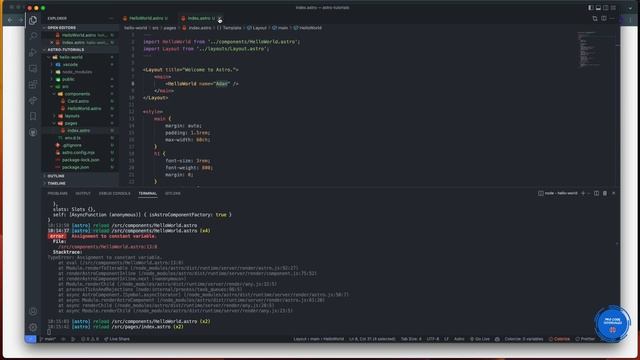640x360 pixels.
Task: Switch to GitLens panel tab
Action: click(x=173, y=193)
